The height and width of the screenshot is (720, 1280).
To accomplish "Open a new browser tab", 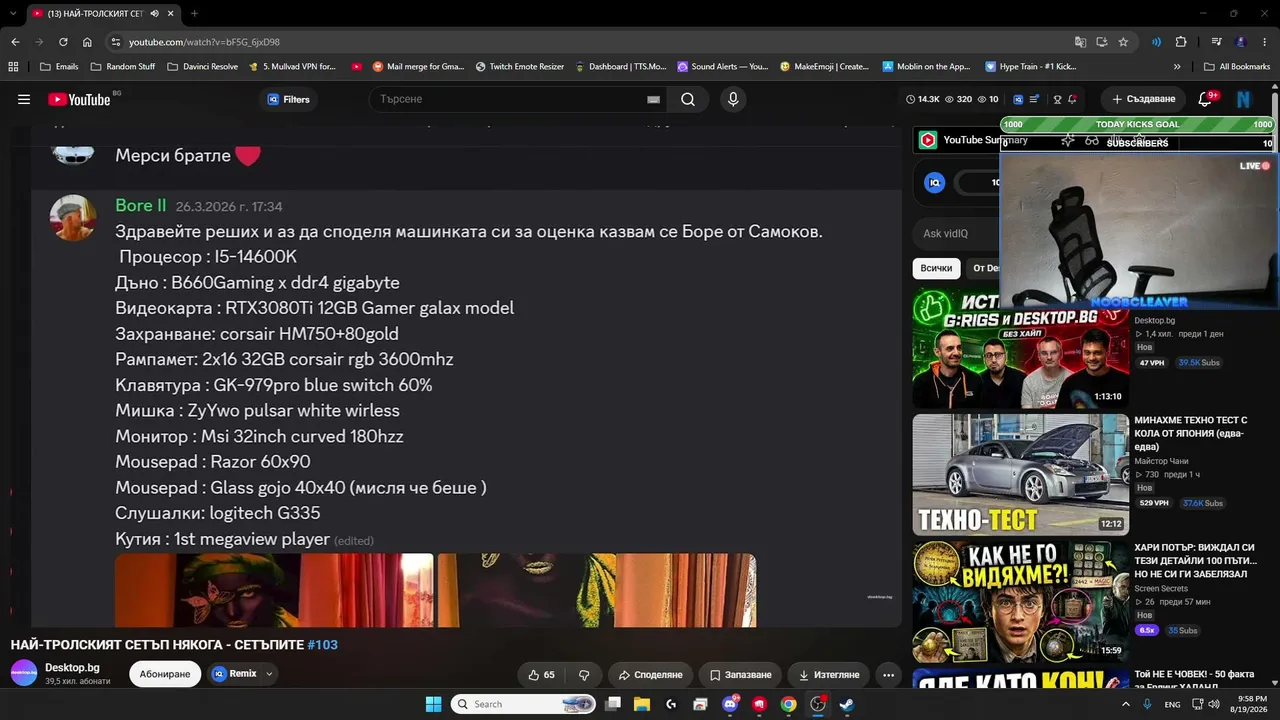I will pyautogui.click(x=194, y=14).
